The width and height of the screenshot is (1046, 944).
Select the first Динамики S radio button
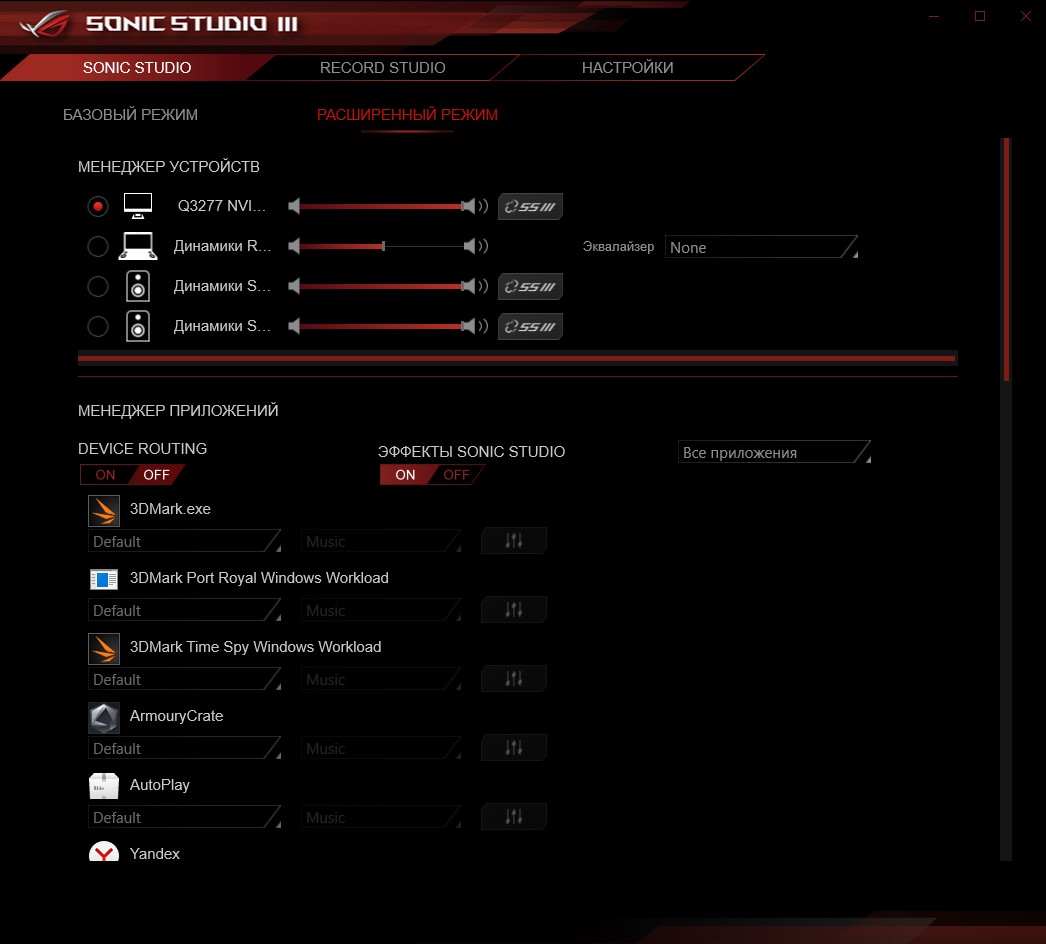click(x=98, y=286)
